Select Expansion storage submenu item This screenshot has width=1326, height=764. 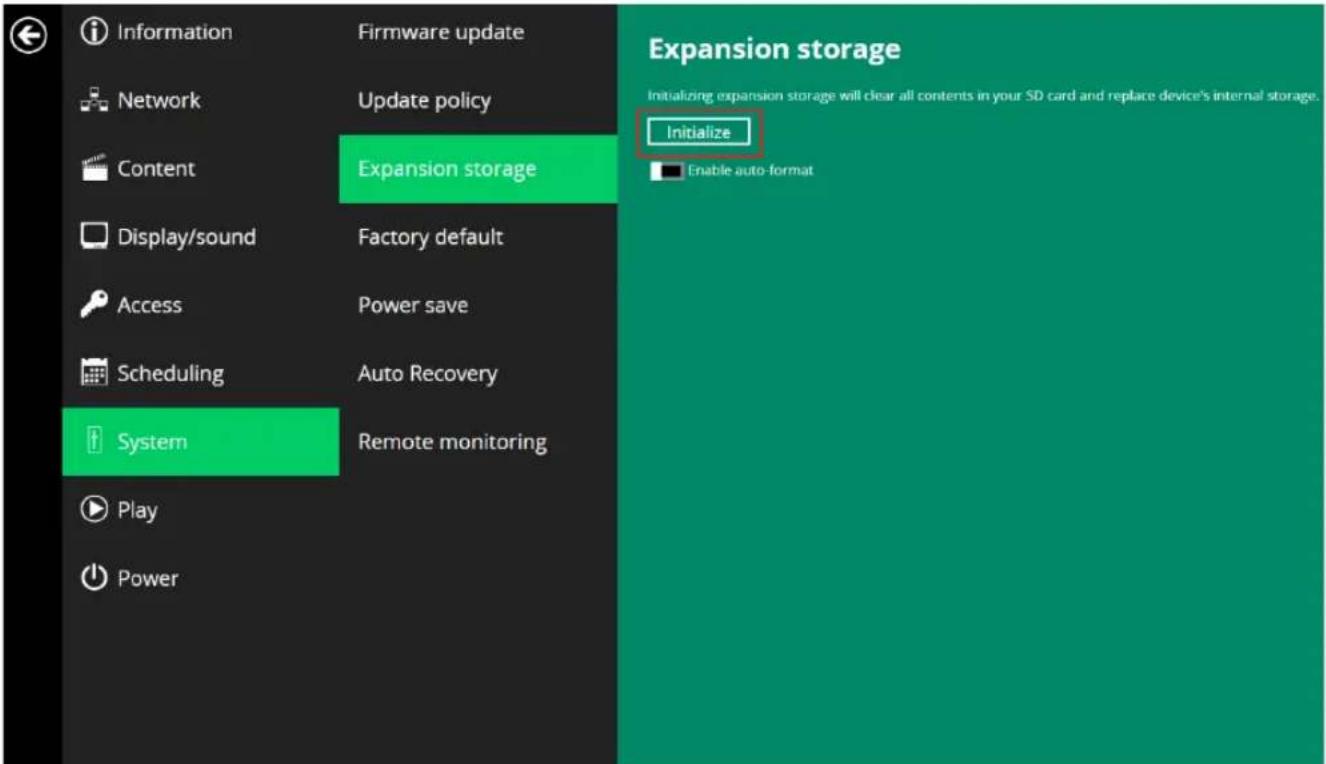click(478, 169)
